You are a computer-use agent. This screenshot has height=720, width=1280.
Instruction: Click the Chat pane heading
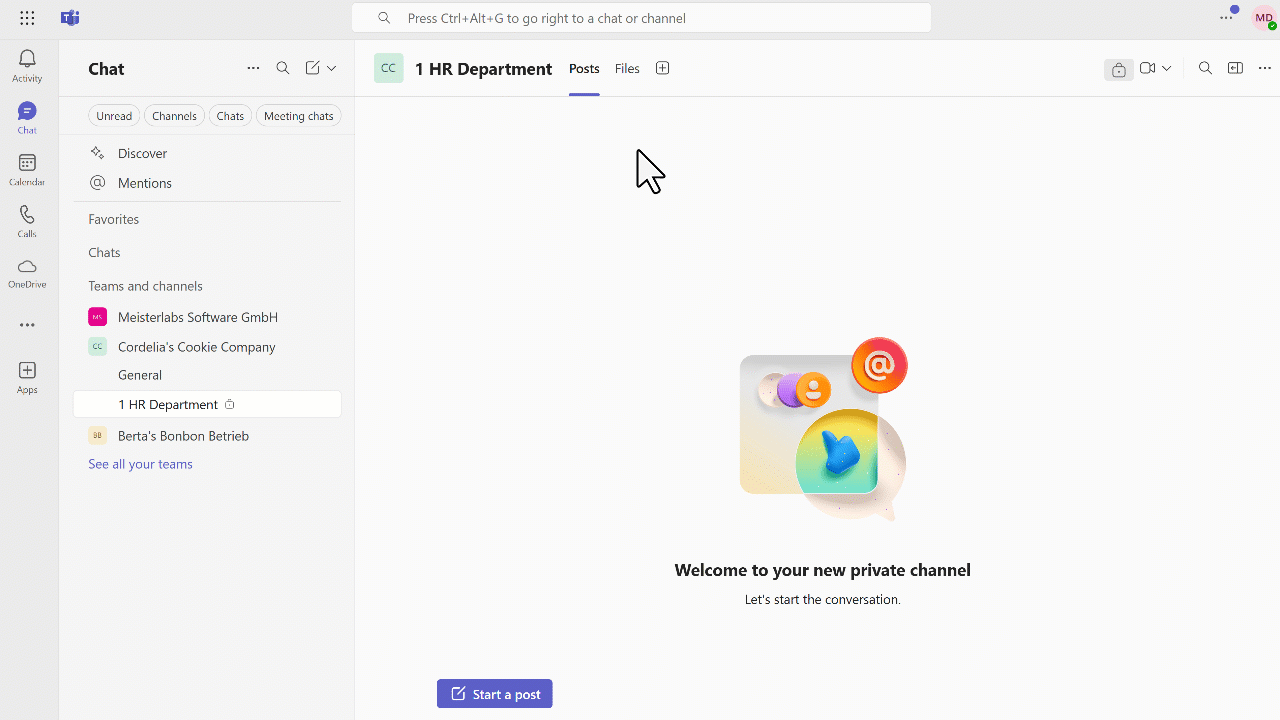coord(106,69)
